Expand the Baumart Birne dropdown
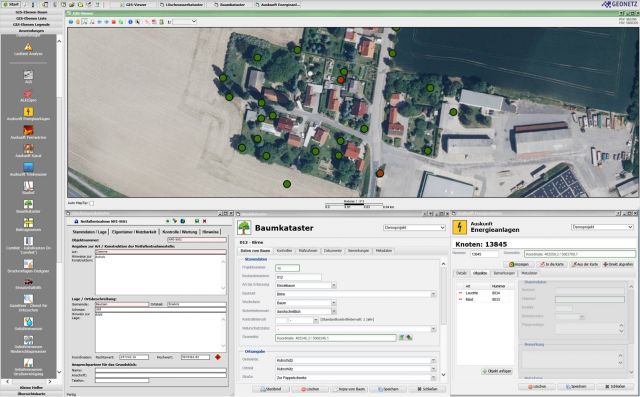640x397 pixels. 433,294
